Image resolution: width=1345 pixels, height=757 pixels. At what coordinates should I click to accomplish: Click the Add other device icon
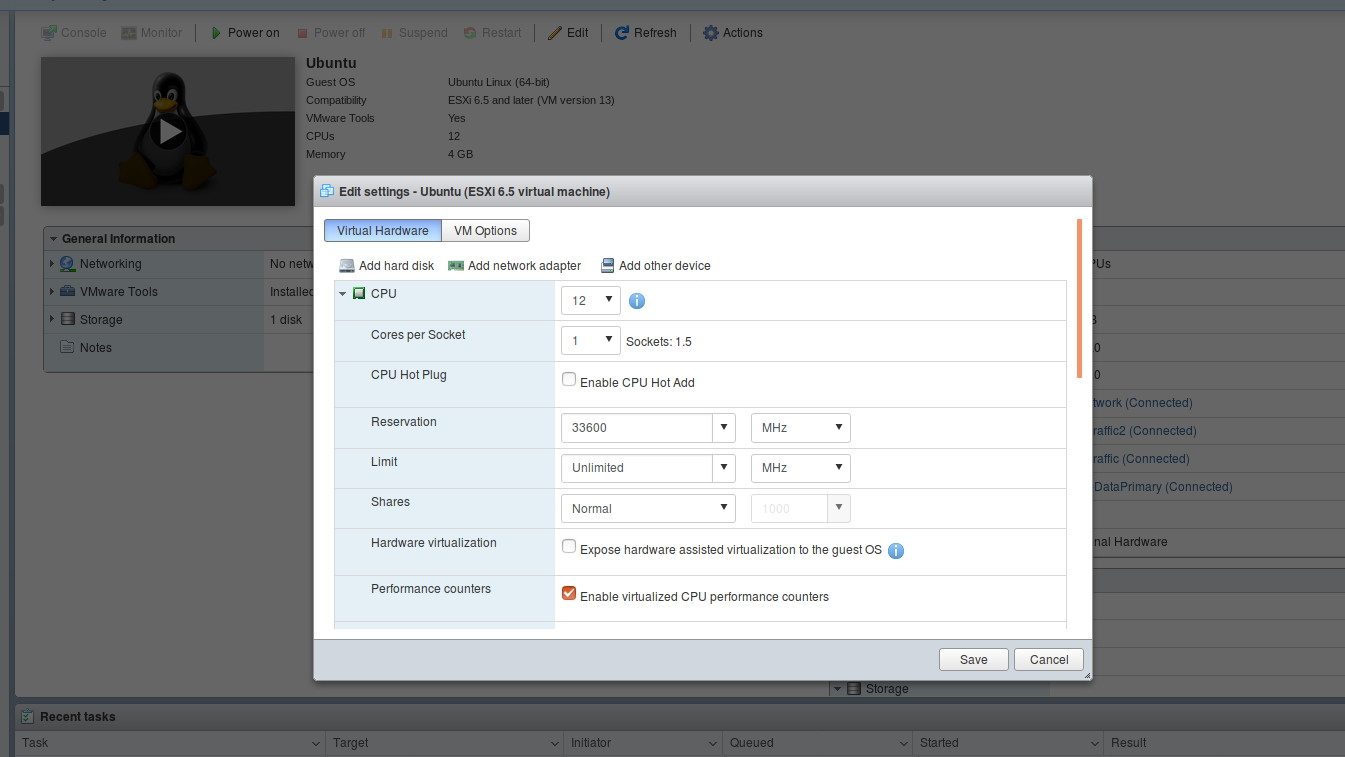607,265
